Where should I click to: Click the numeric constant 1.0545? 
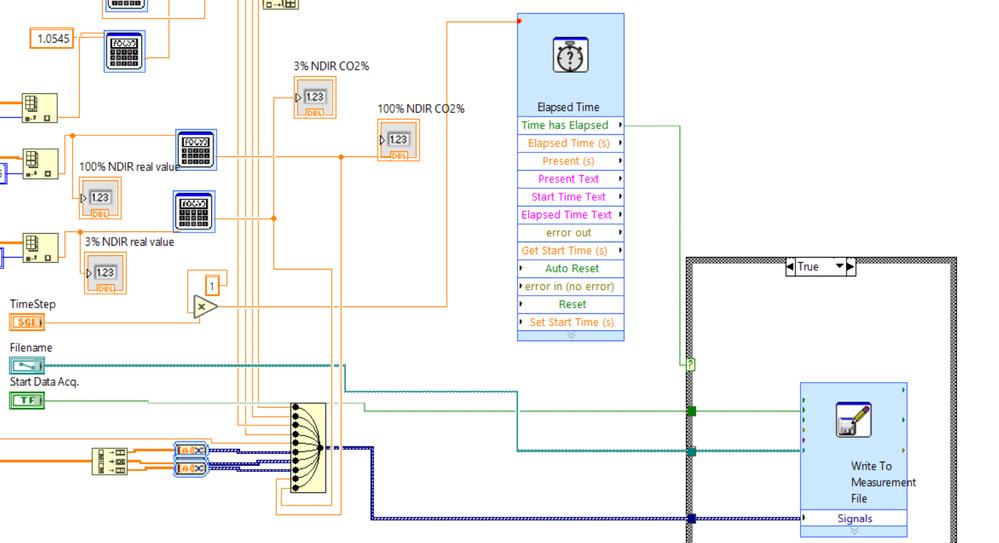[52, 39]
